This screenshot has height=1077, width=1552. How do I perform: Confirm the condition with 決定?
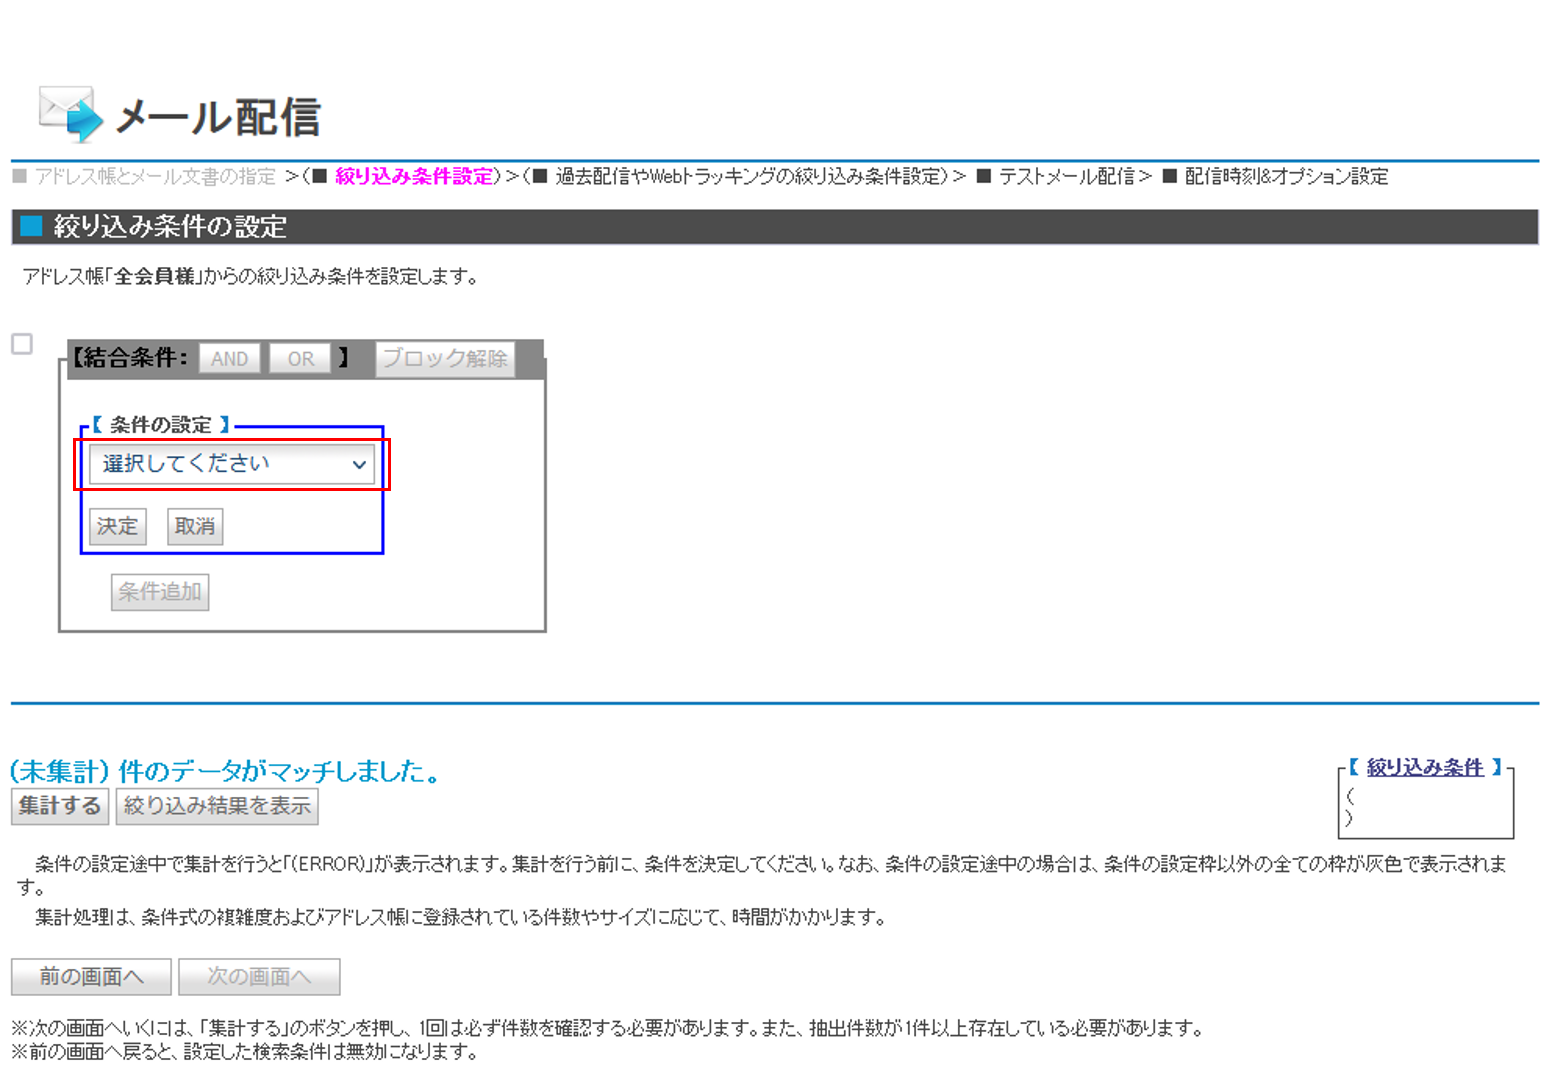117,526
